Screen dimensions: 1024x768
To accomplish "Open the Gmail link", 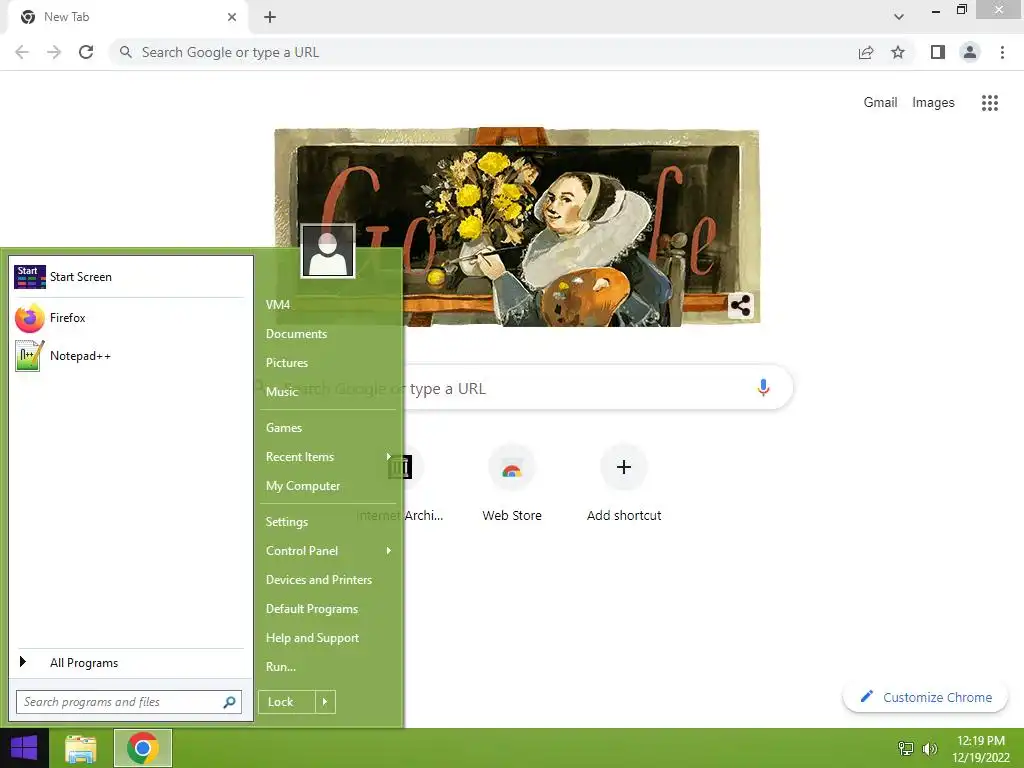I will pos(880,103).
